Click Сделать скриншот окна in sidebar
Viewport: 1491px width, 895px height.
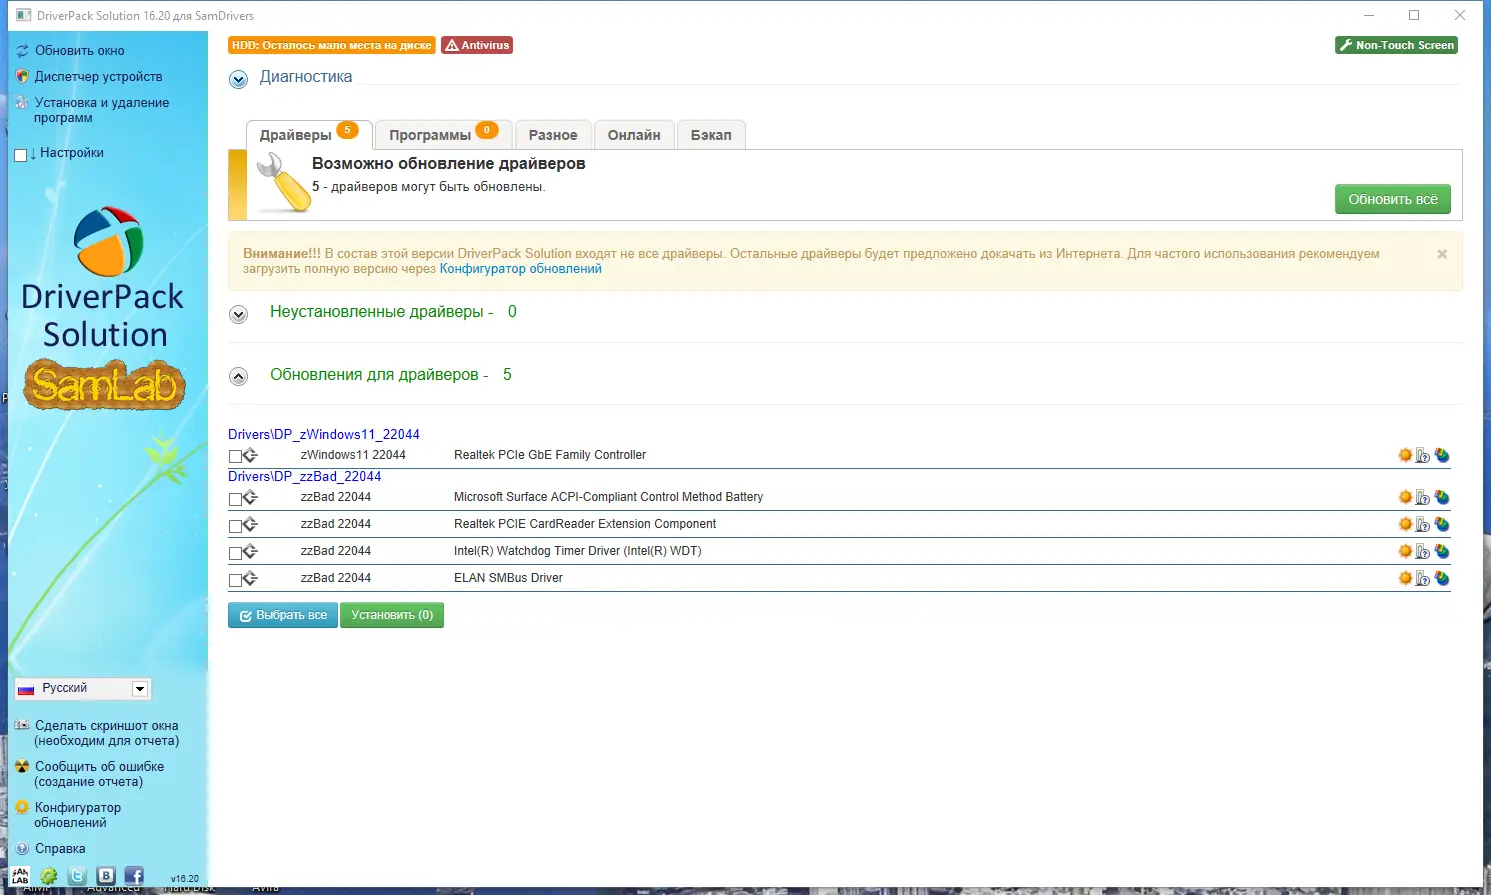coord(106,733)
